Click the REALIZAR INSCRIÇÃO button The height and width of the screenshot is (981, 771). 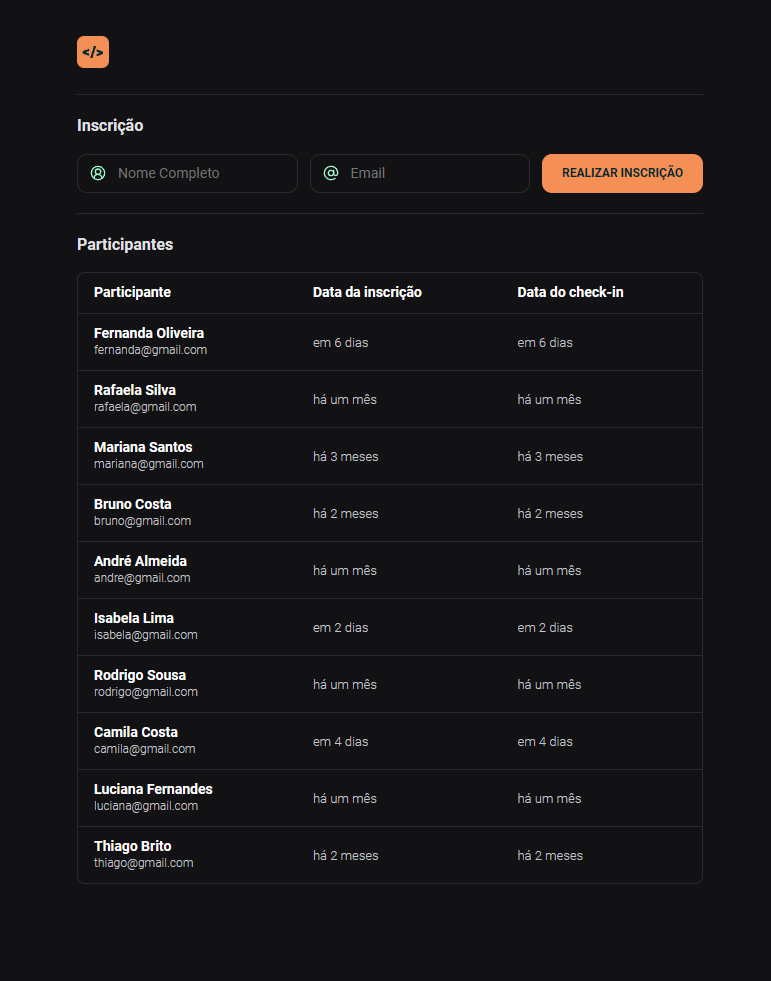pyautogui.click(x=622, y=173)
